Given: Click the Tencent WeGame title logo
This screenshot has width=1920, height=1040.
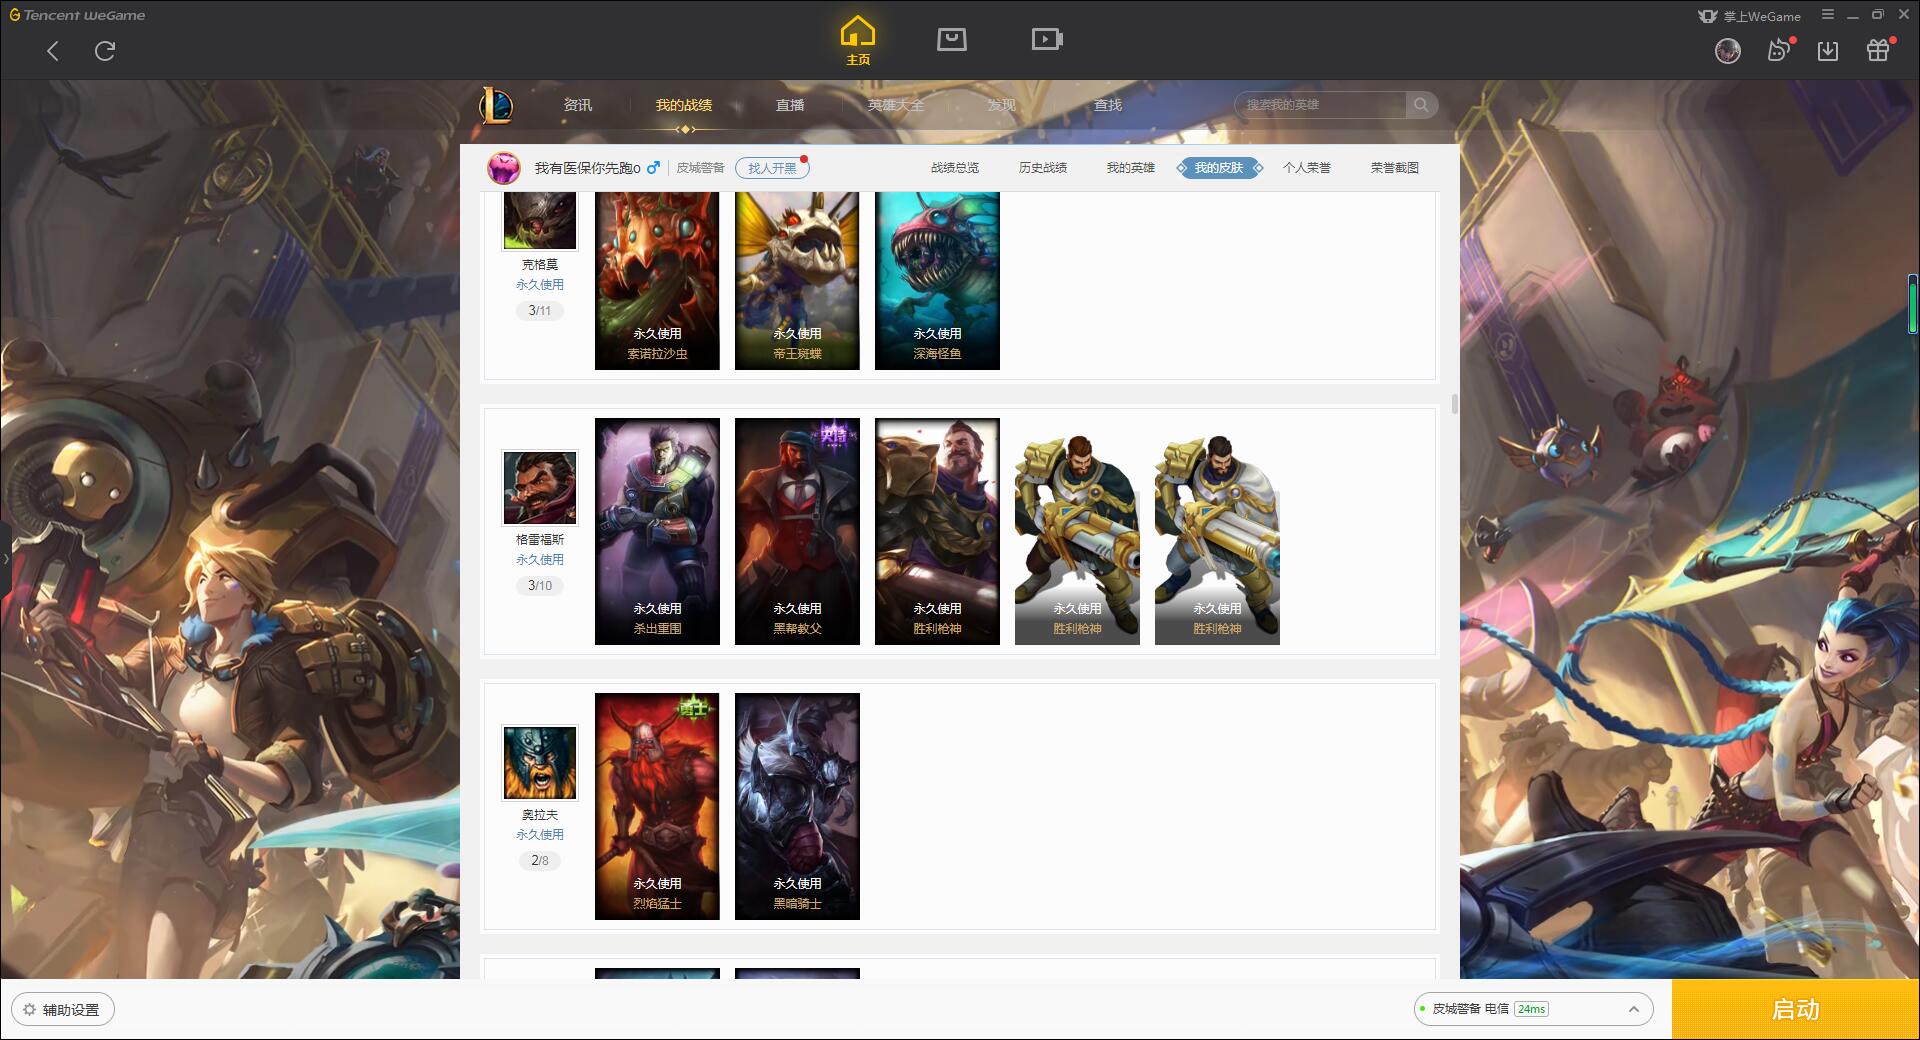Looking at the screenshot, I should coord(78,15).
